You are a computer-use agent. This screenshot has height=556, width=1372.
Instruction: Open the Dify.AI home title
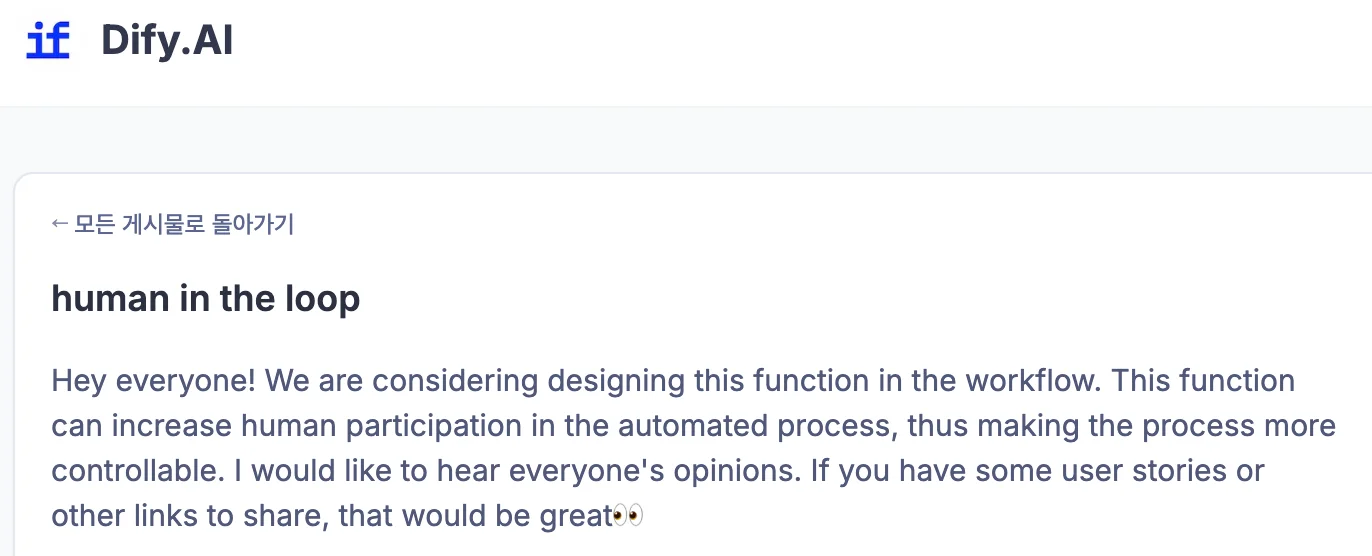(x=167, y=41)
